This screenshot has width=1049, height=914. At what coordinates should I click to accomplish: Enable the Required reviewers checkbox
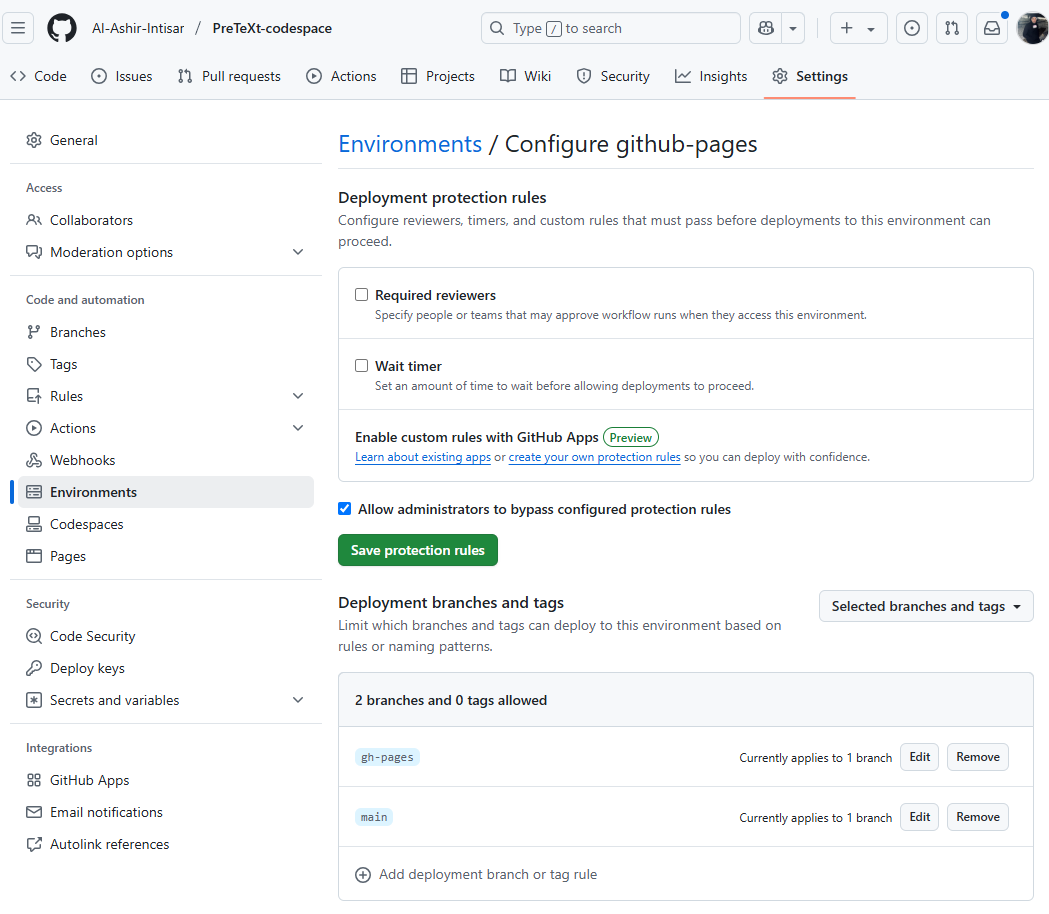click(361, 294)
